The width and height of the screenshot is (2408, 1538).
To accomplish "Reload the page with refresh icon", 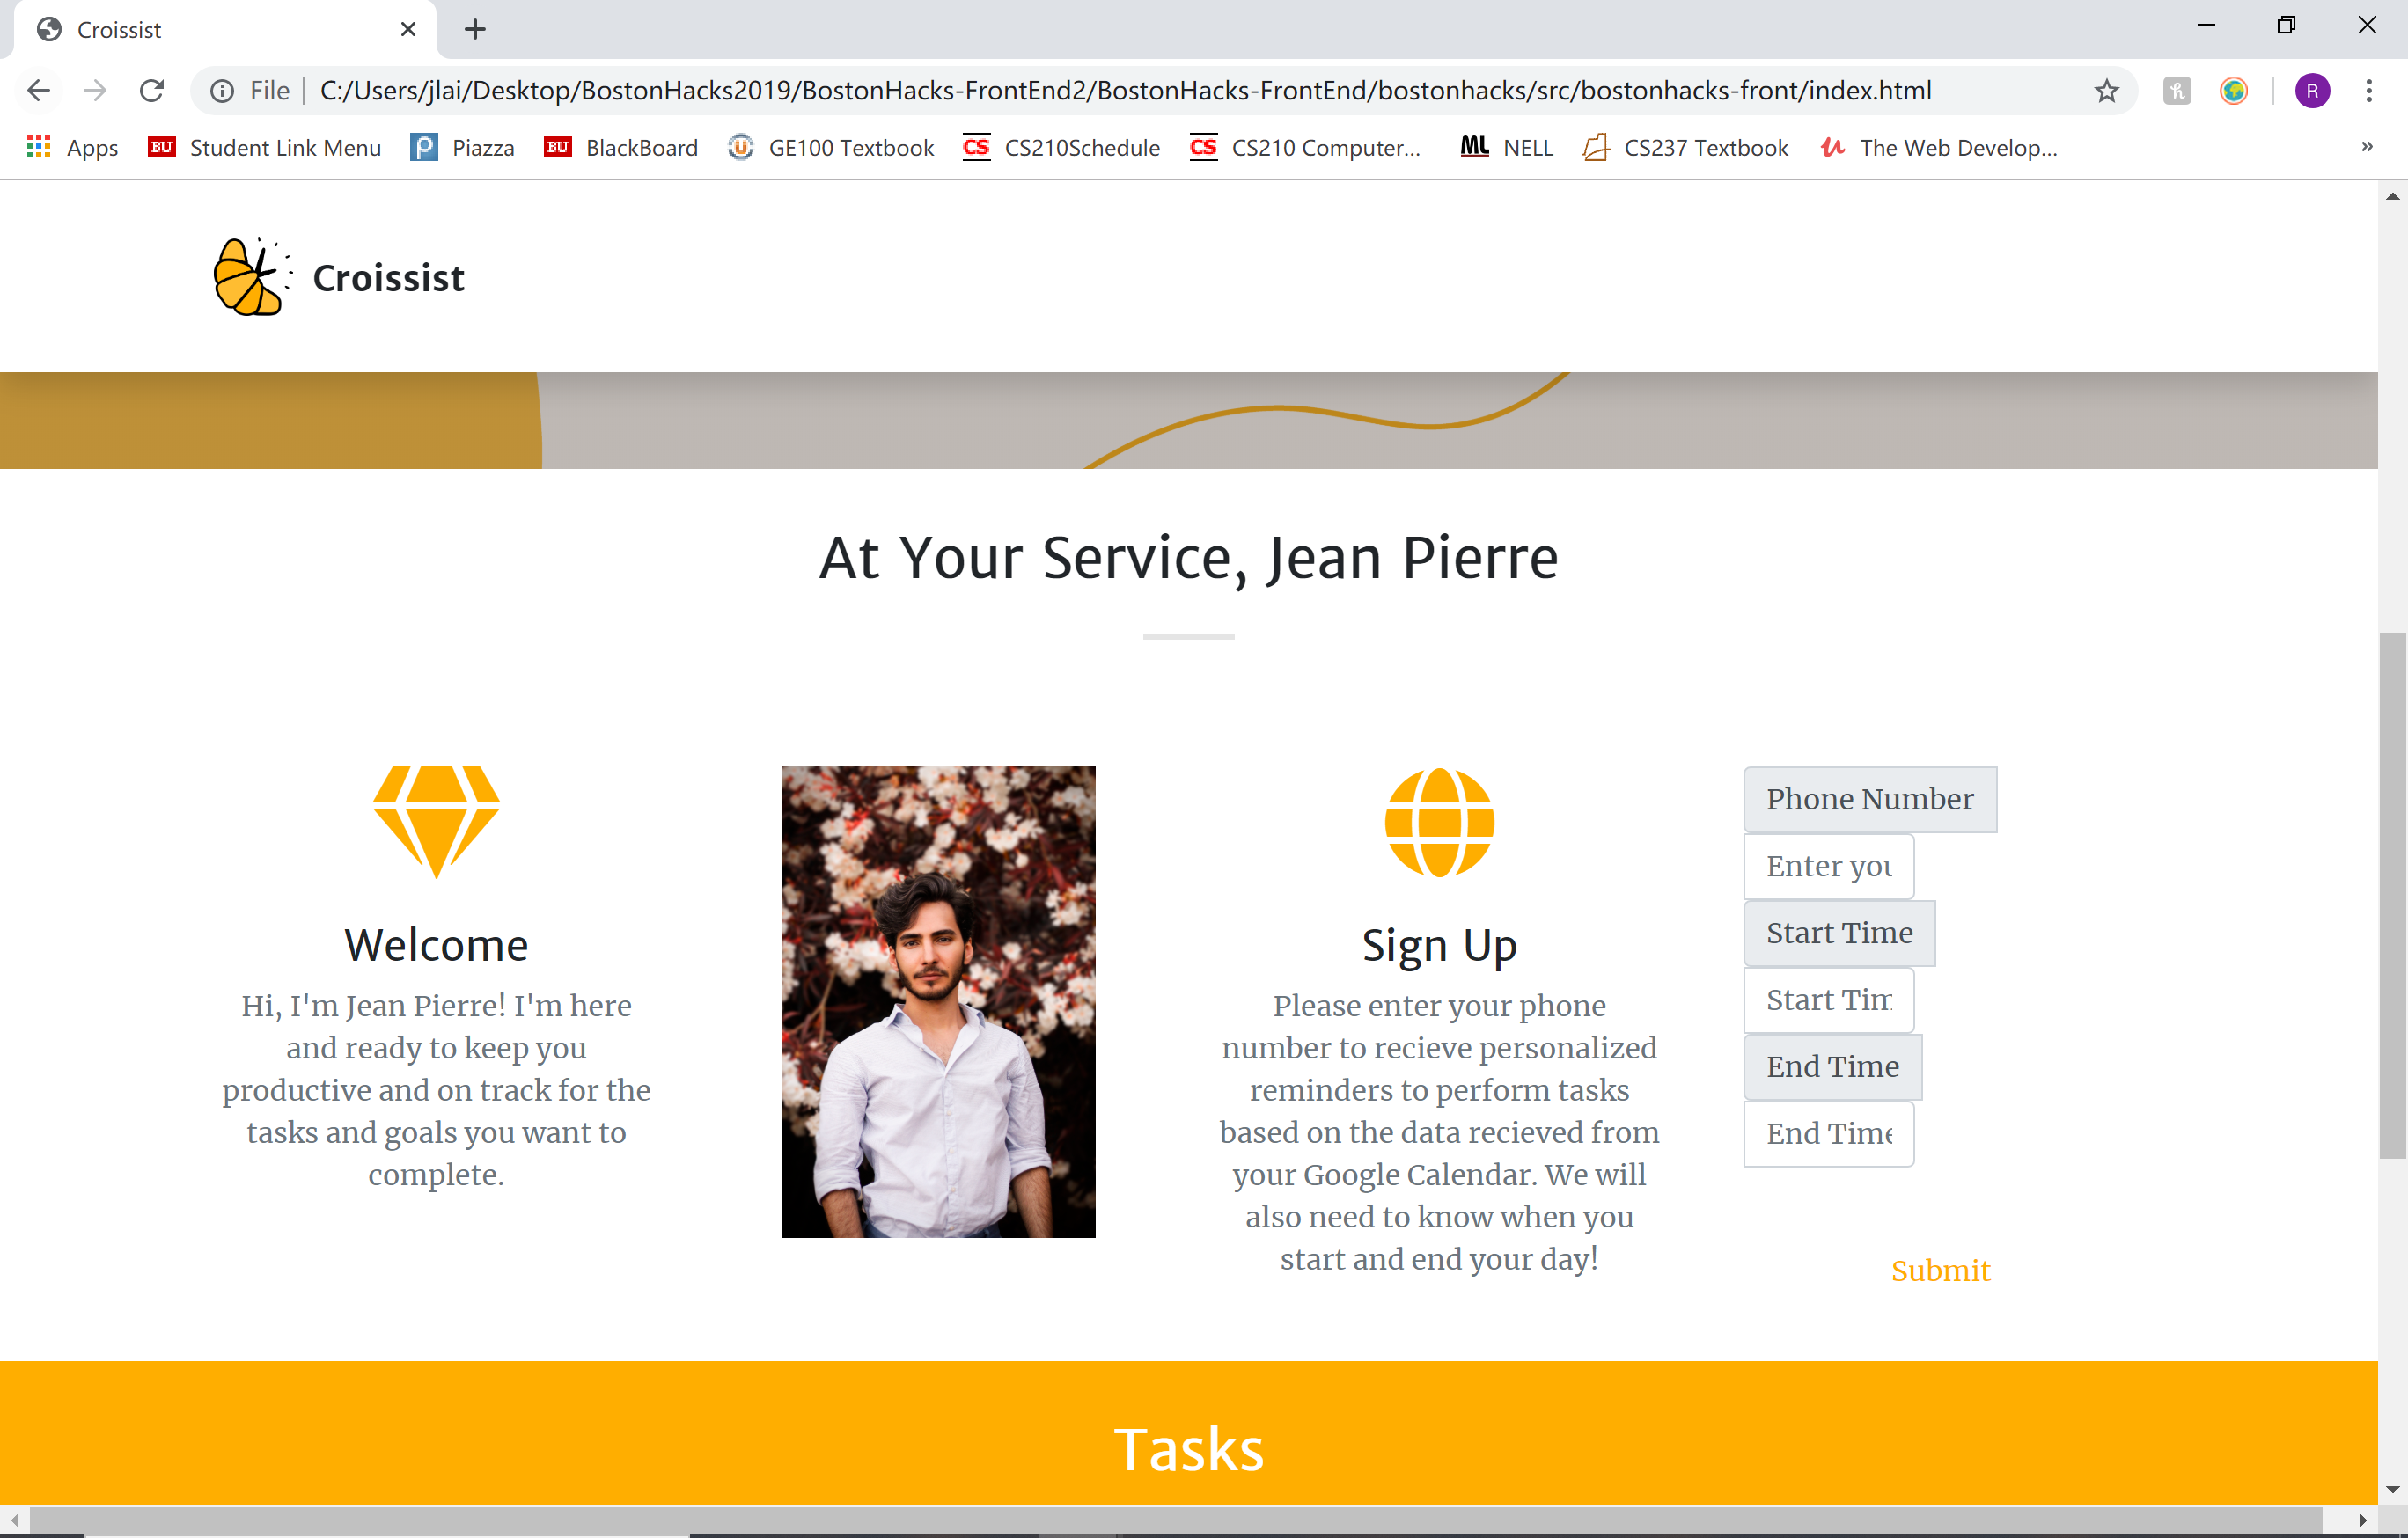I will point(152,91).
